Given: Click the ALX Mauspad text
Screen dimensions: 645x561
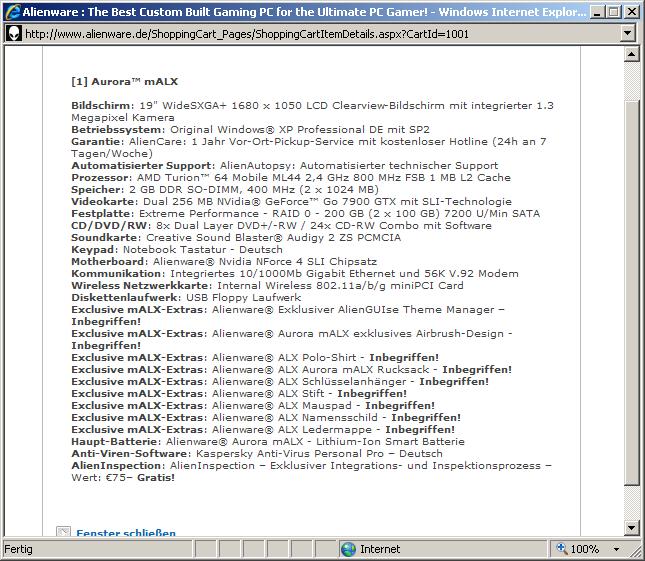Looking at the screenshot, I should pyautogui.click(x=315, y=405).
